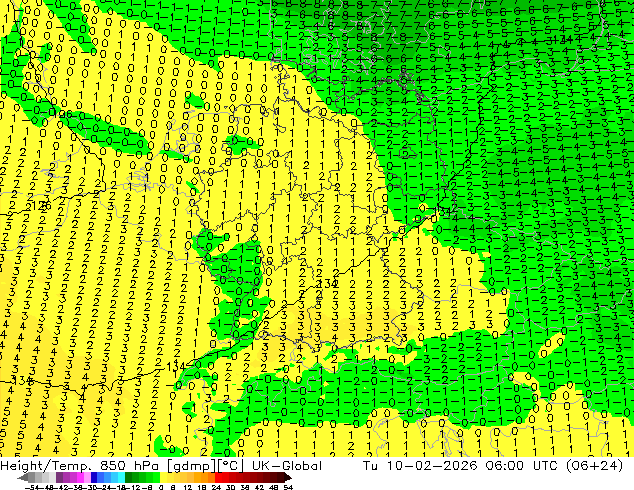Click the '[gdmp]' unit label
This screenshot has height=490, width=634.
[192, 466]
